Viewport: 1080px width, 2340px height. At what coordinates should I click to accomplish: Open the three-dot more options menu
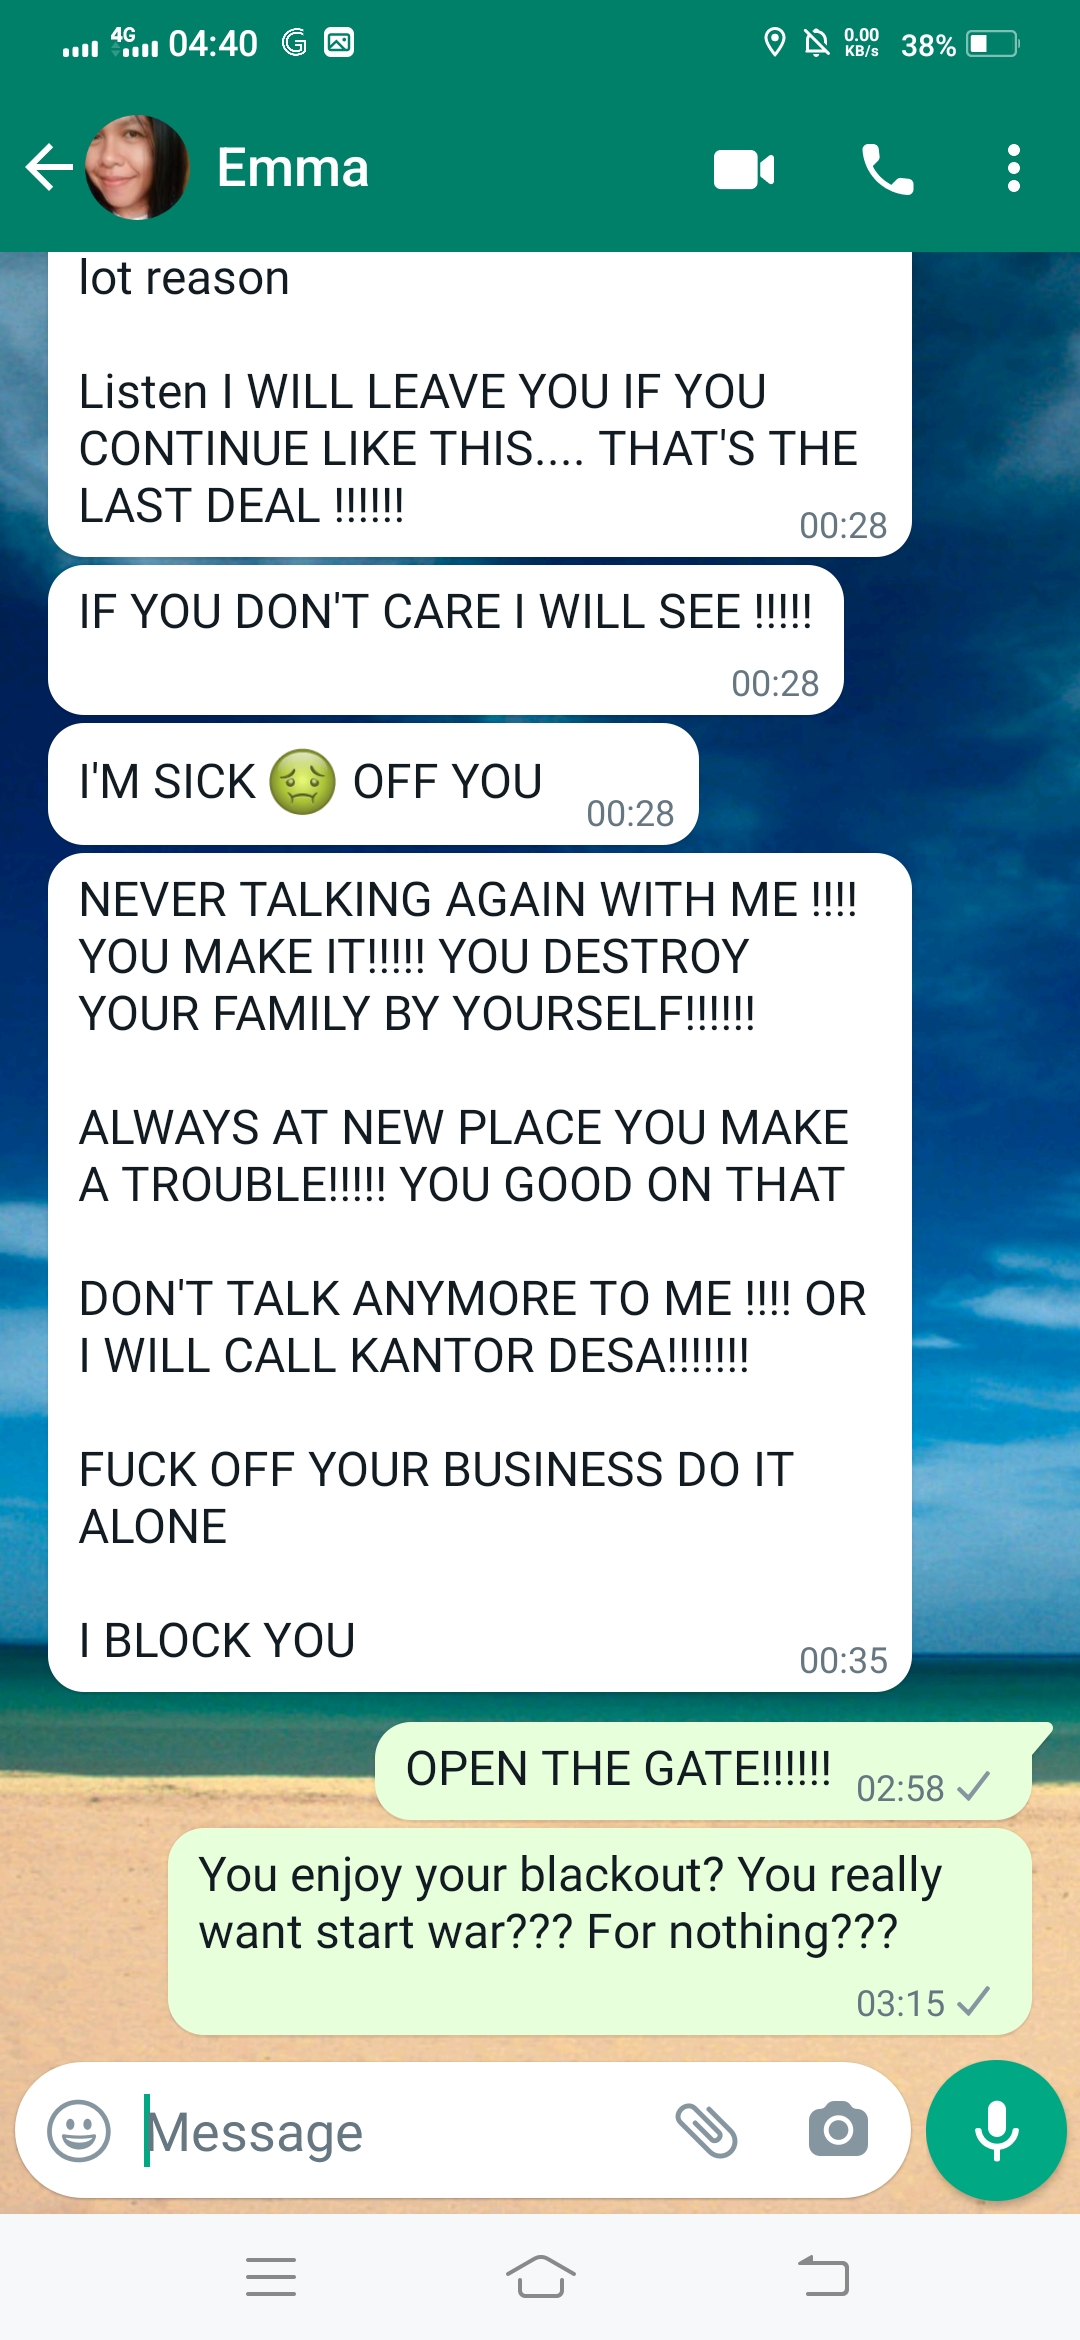pos(1014,168)
